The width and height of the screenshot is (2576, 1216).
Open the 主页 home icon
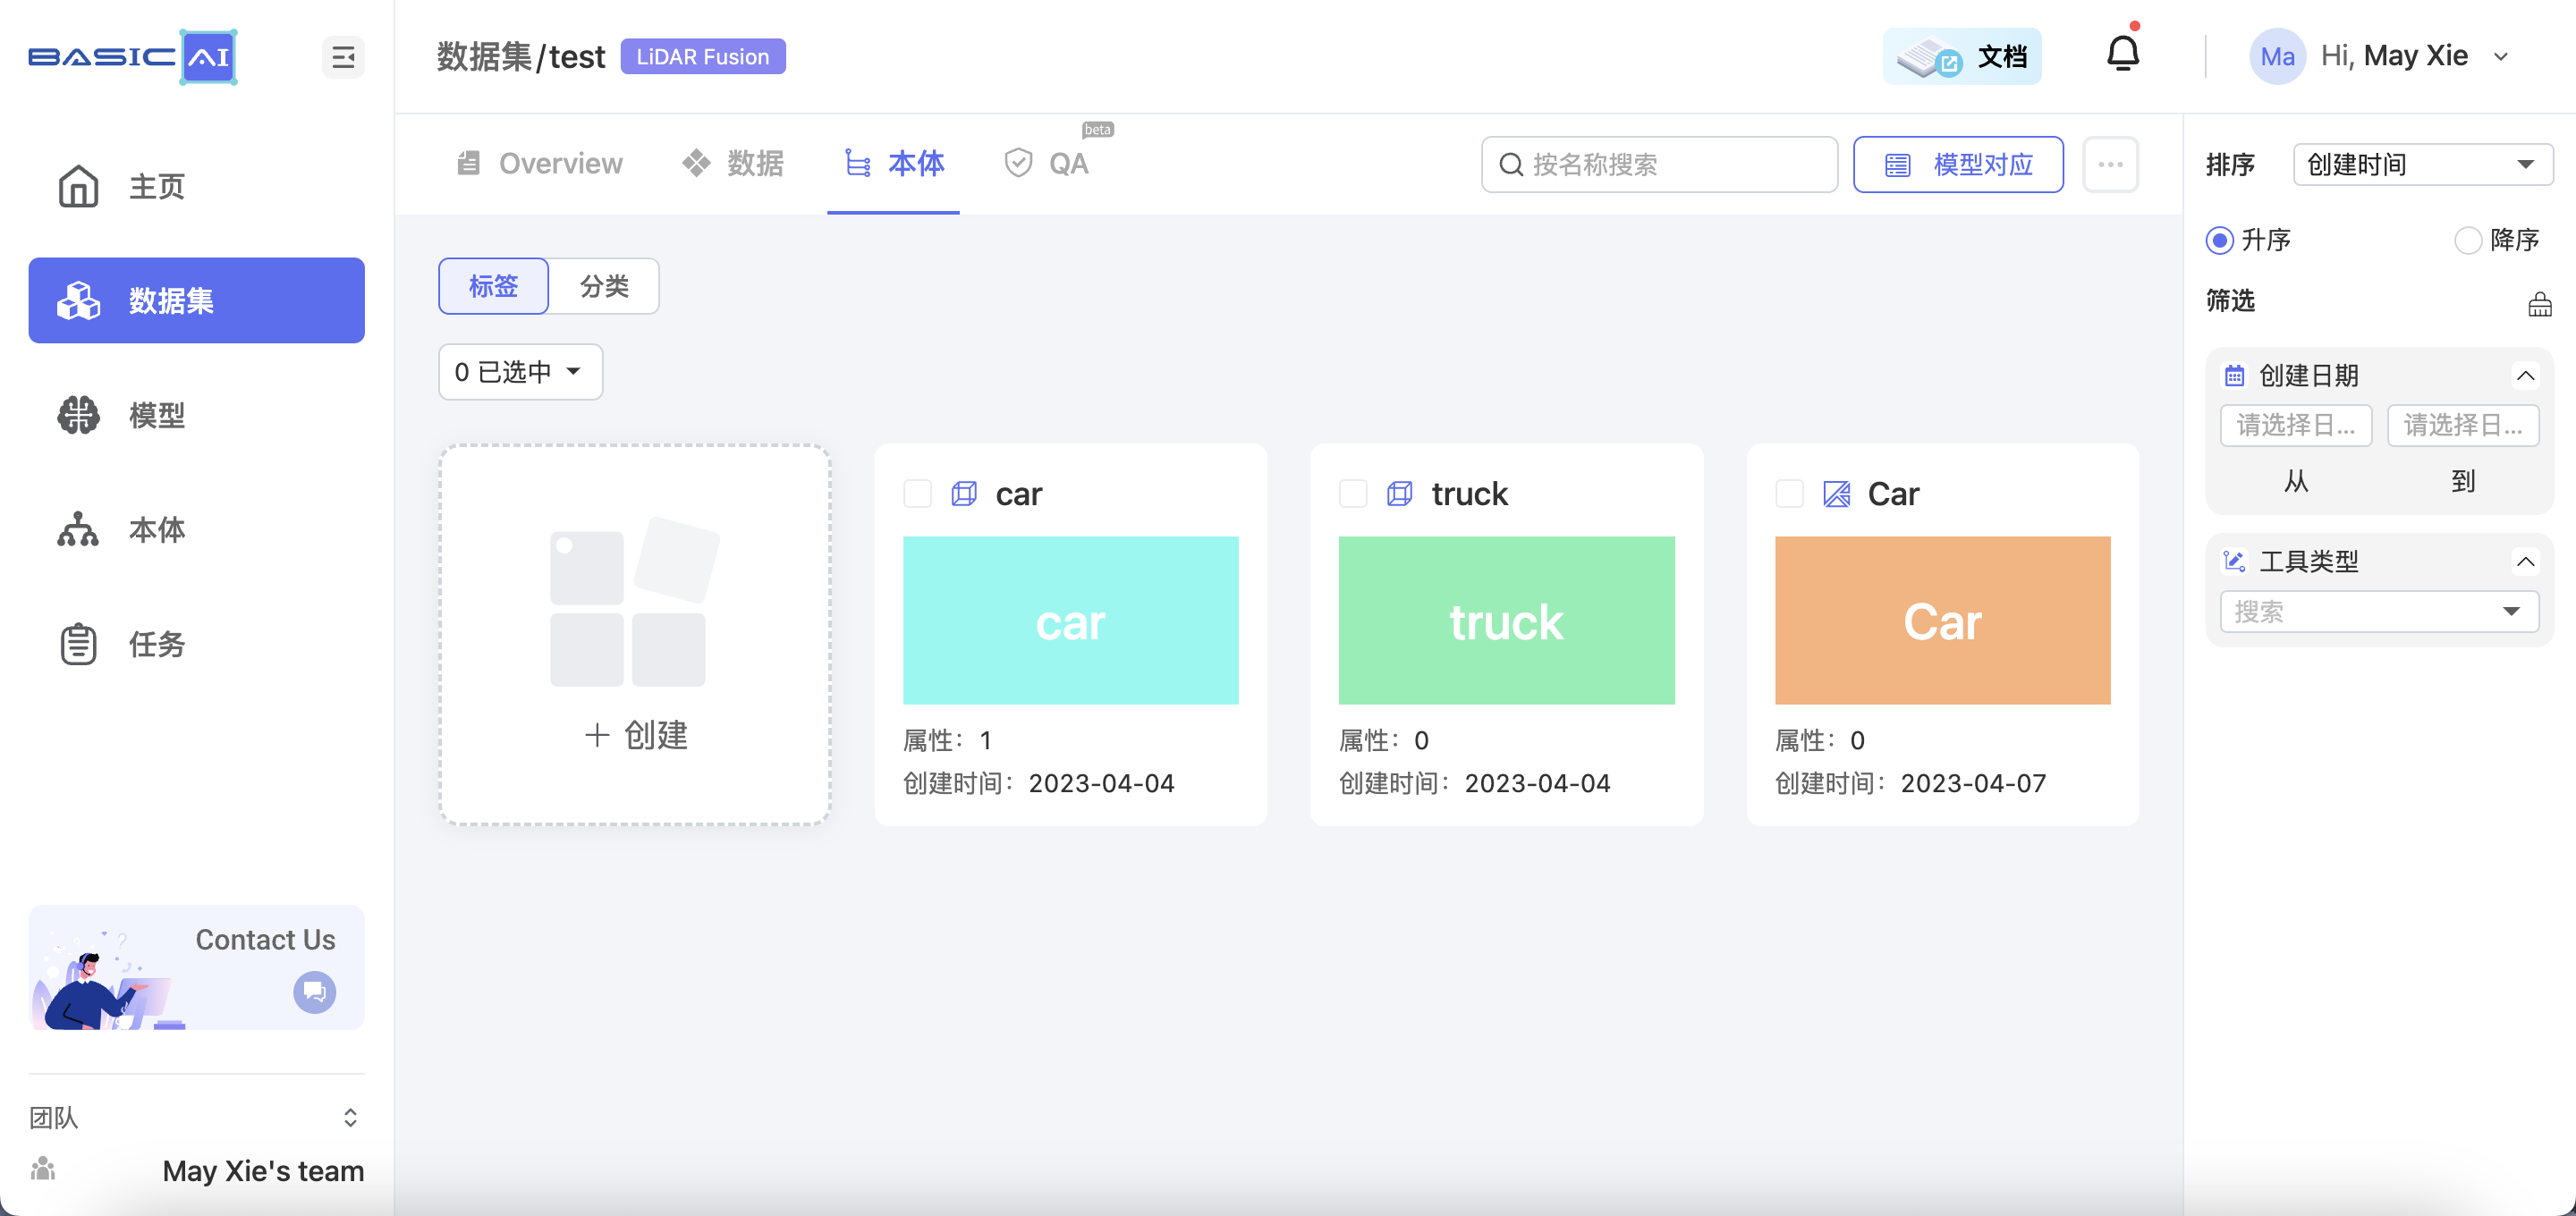point(78,186)
